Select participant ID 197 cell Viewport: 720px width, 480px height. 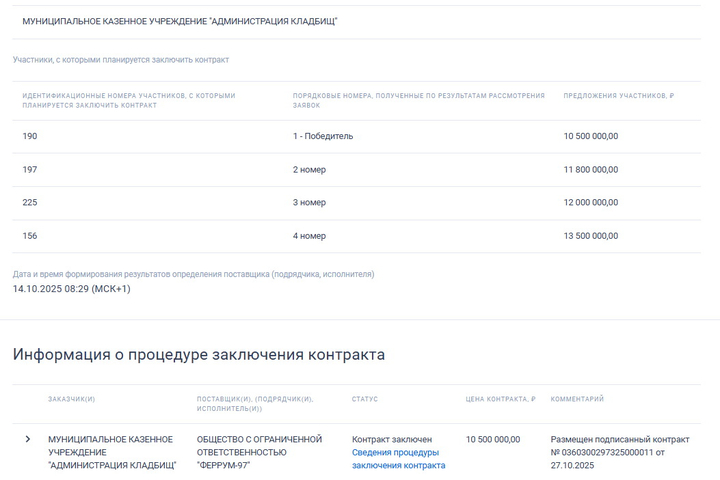click(x=30, y=170)
